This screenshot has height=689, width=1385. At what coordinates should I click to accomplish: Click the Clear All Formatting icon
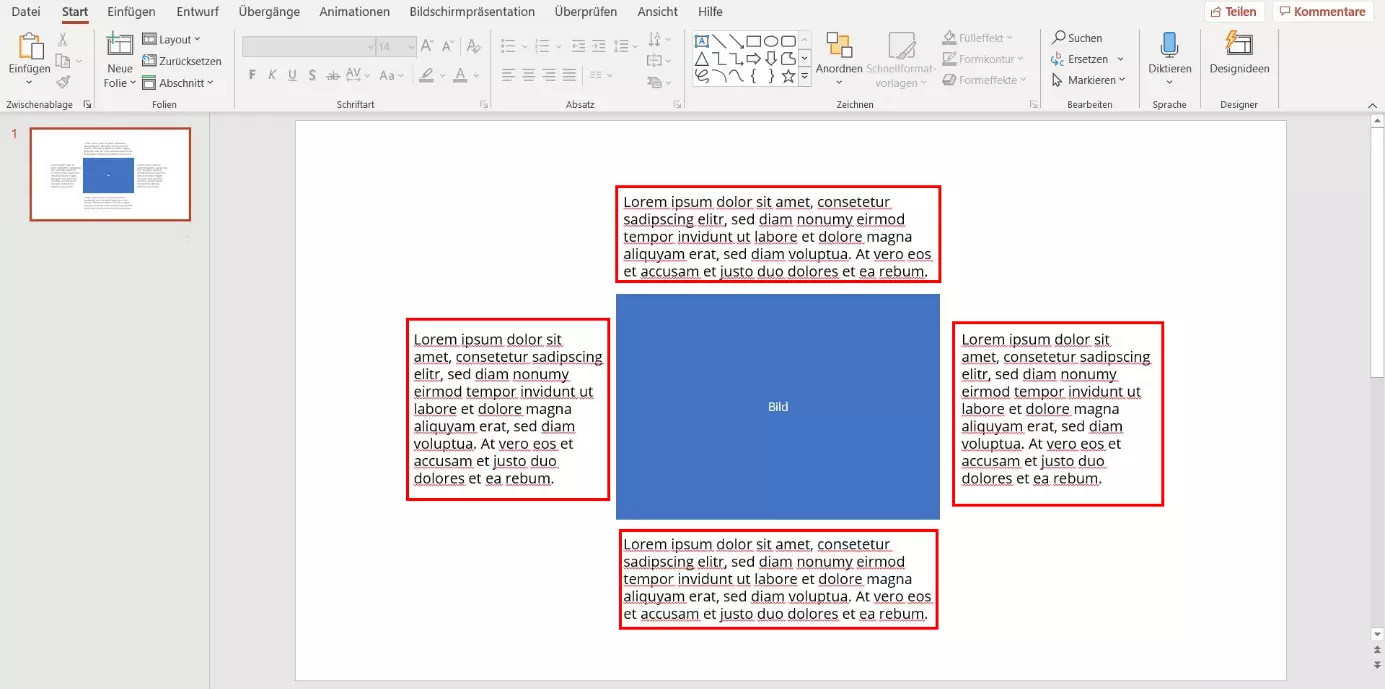[474, 46]
